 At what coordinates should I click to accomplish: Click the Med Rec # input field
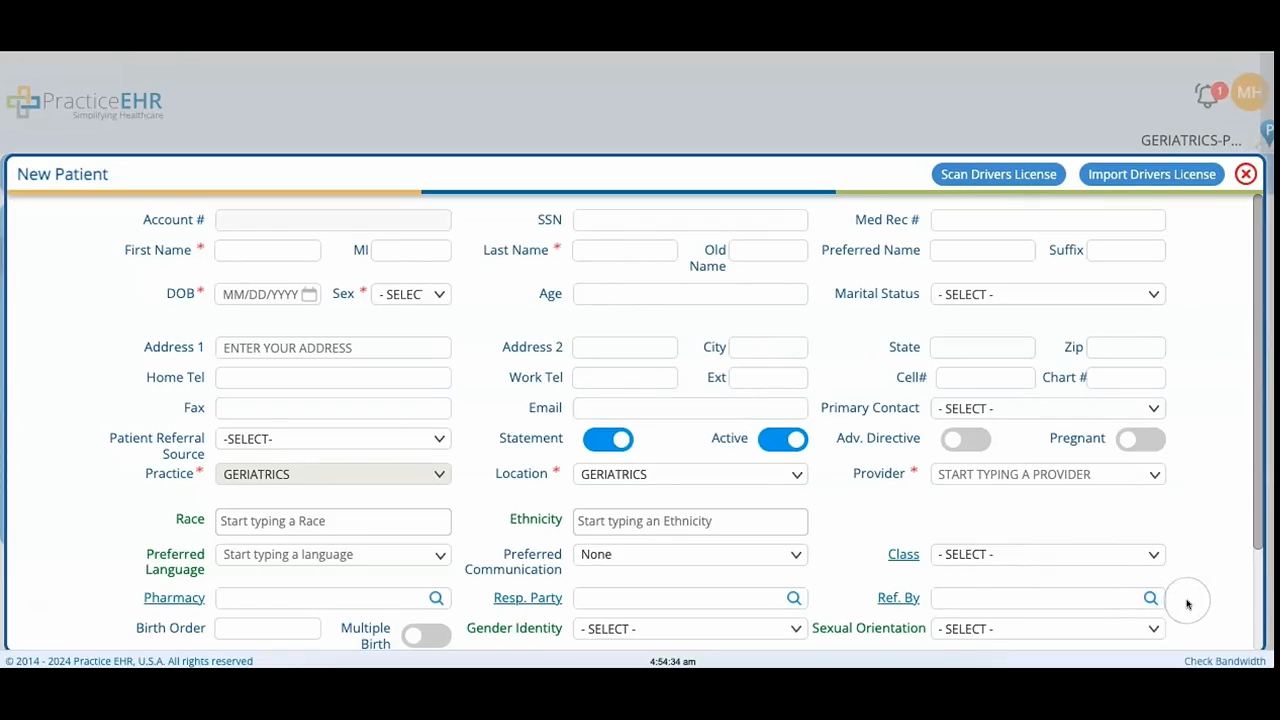(1048, 220)
